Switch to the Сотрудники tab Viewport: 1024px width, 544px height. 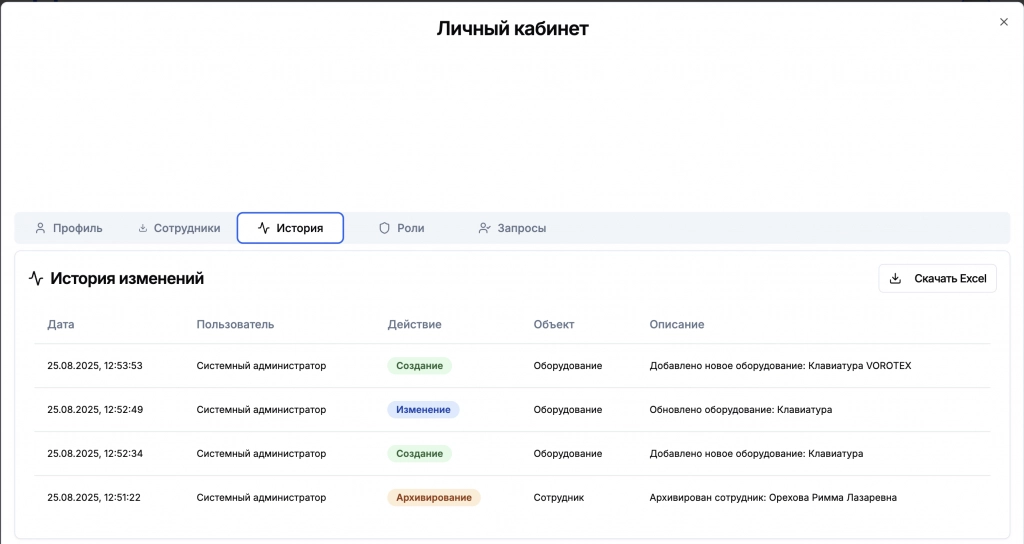click(x=179, y=228)
